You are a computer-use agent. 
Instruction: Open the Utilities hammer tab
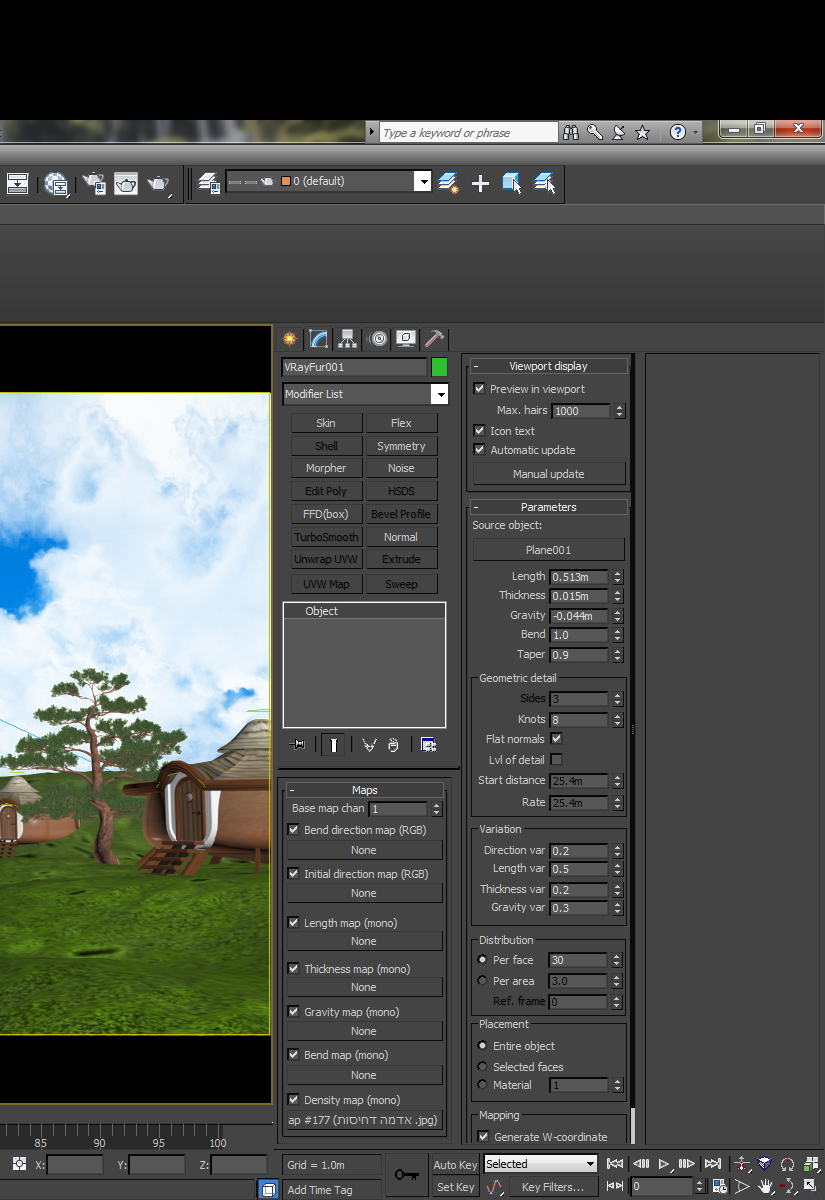pos(434,339)
